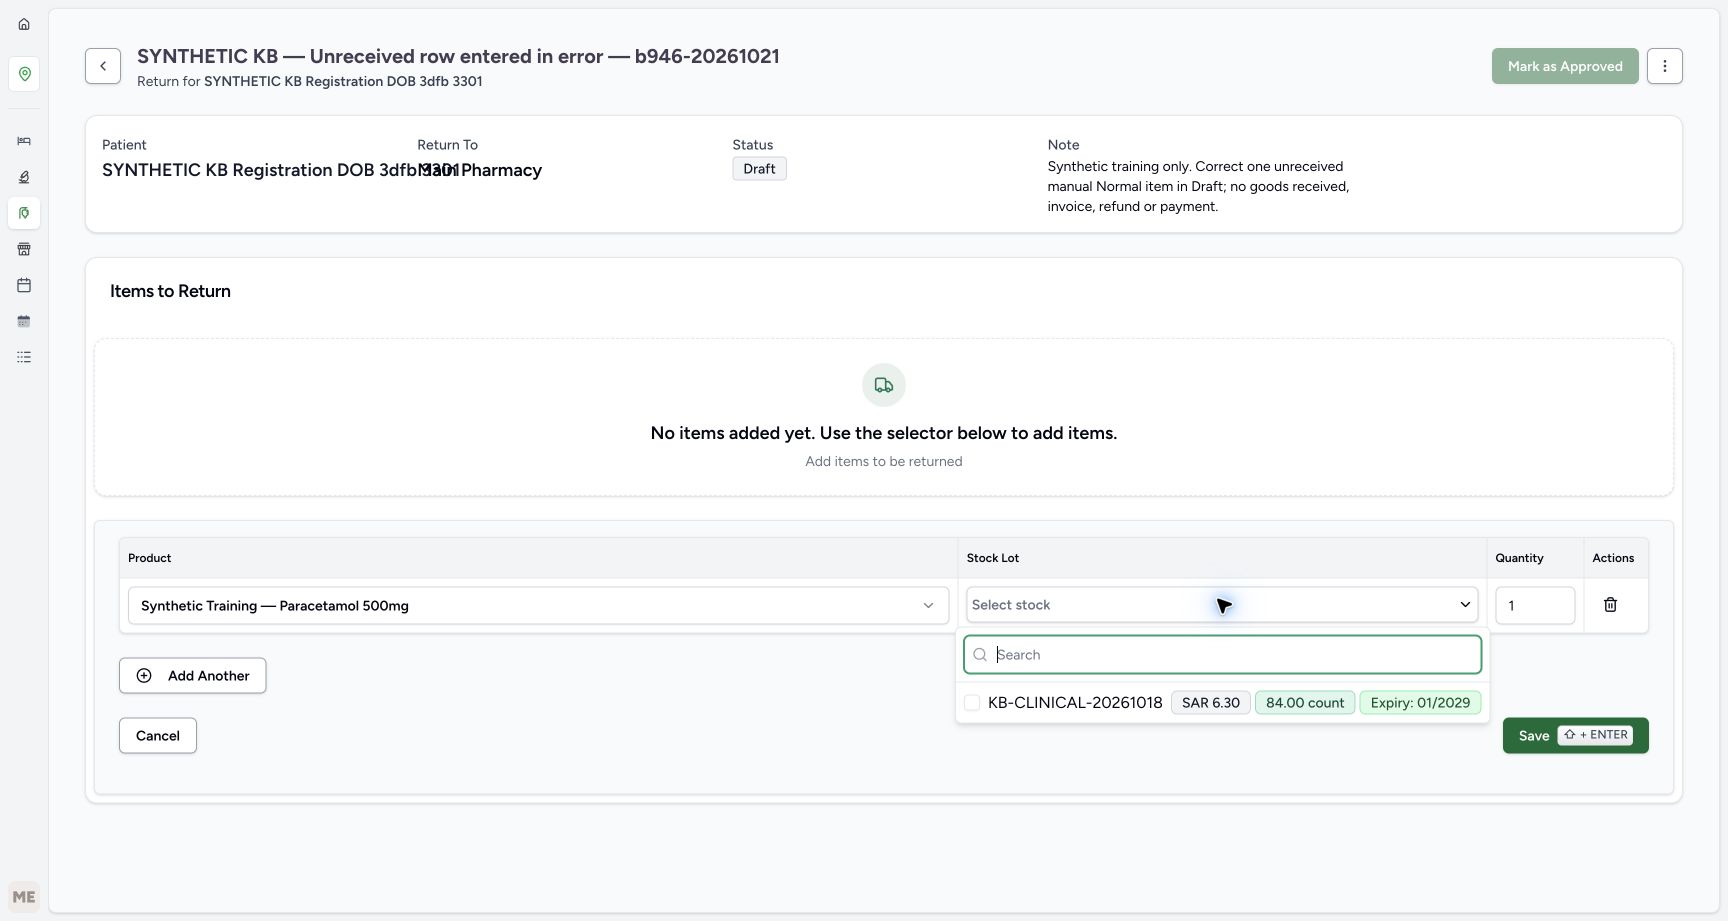
Task: Click the Add Another button
Action: pyautogui.click(x=192, y=676)
